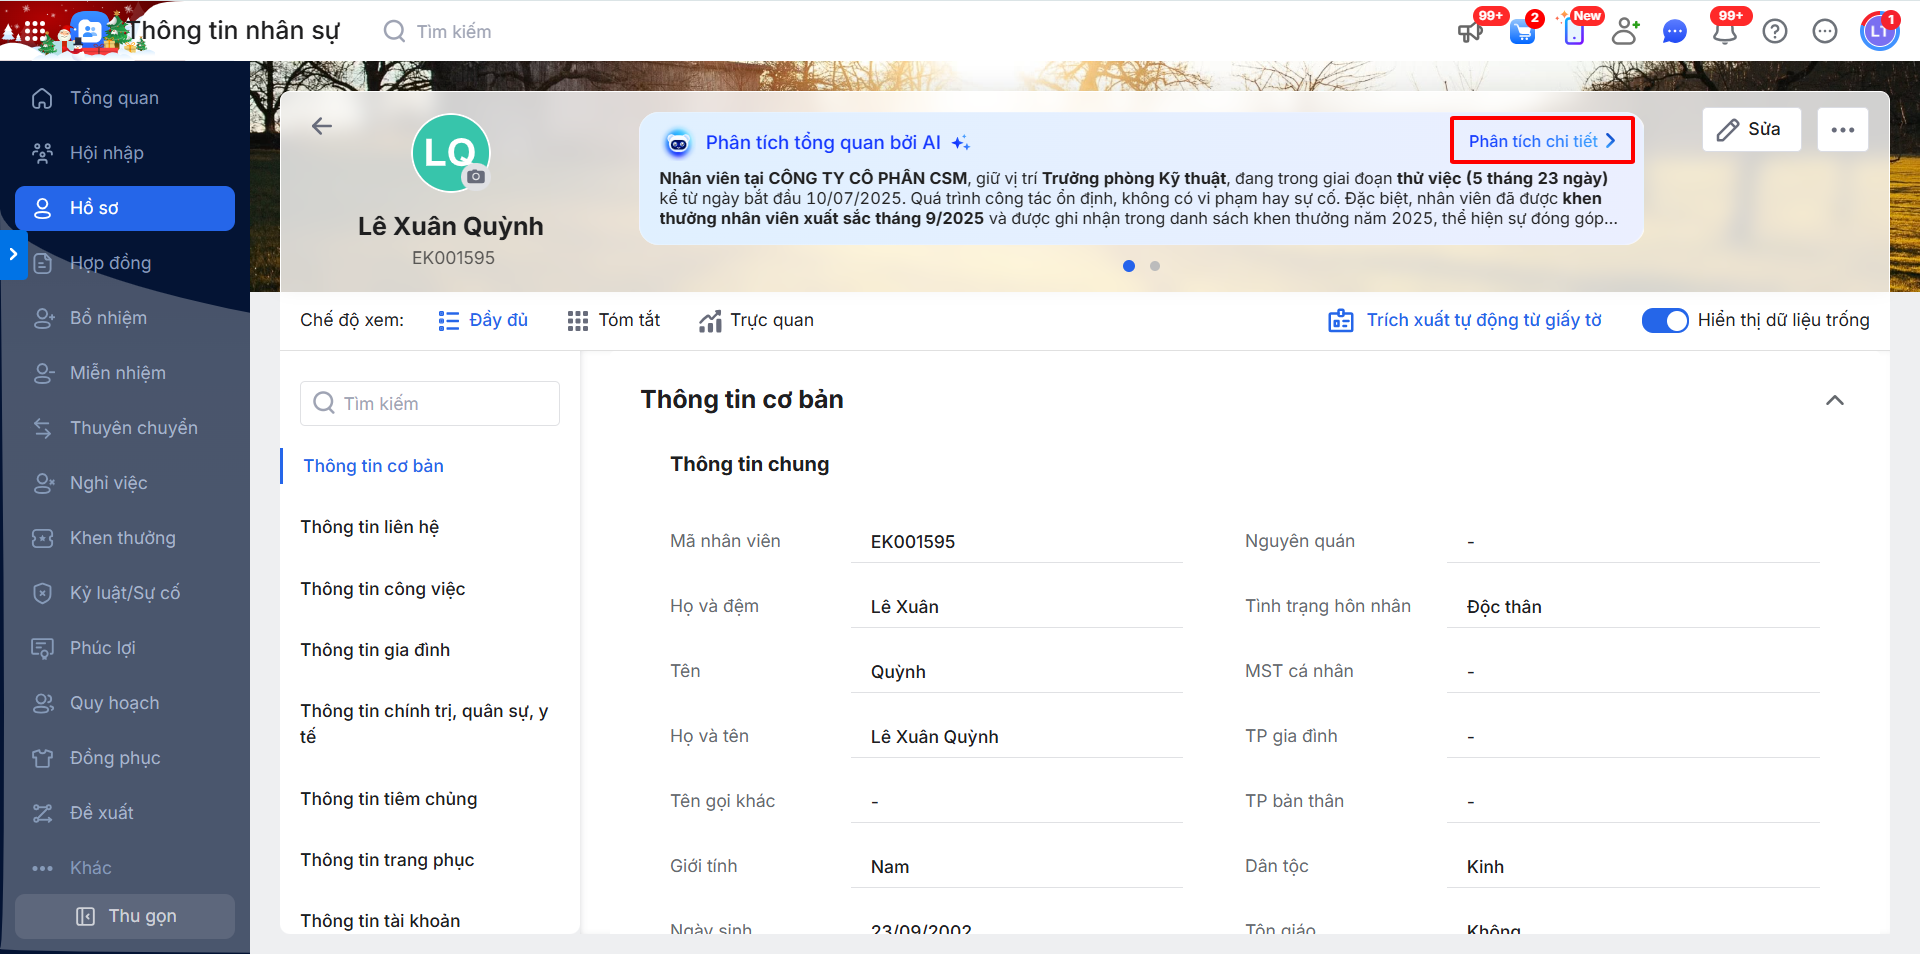Viewport: 1920px width, 954px height.
Task: Click the megaphone announcements icon
Action: 1471,31
